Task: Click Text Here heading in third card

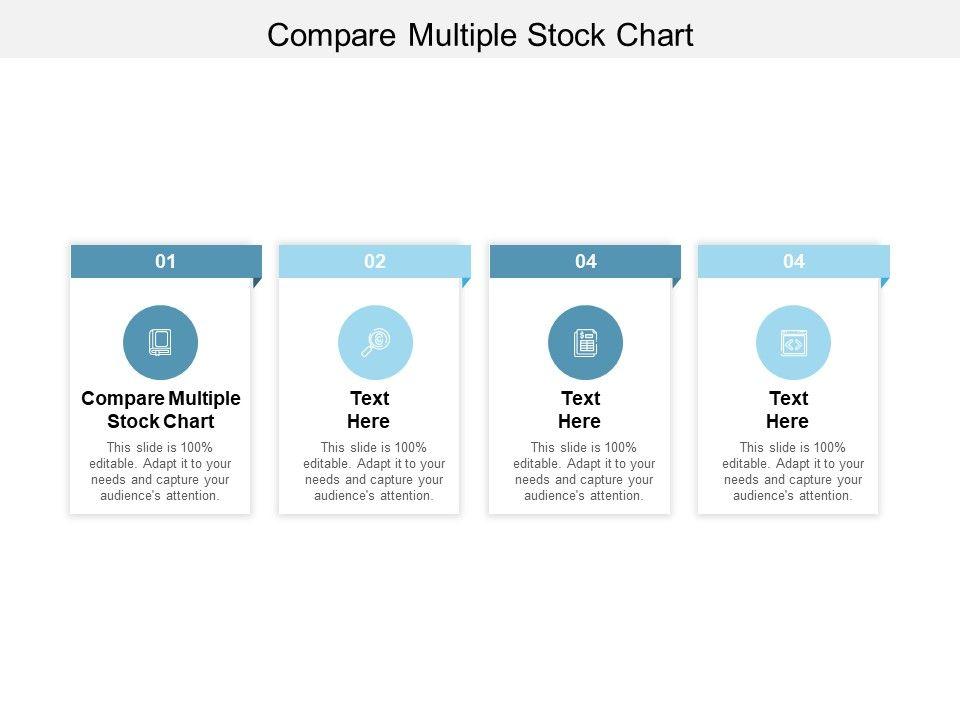Action: [580, 409]
